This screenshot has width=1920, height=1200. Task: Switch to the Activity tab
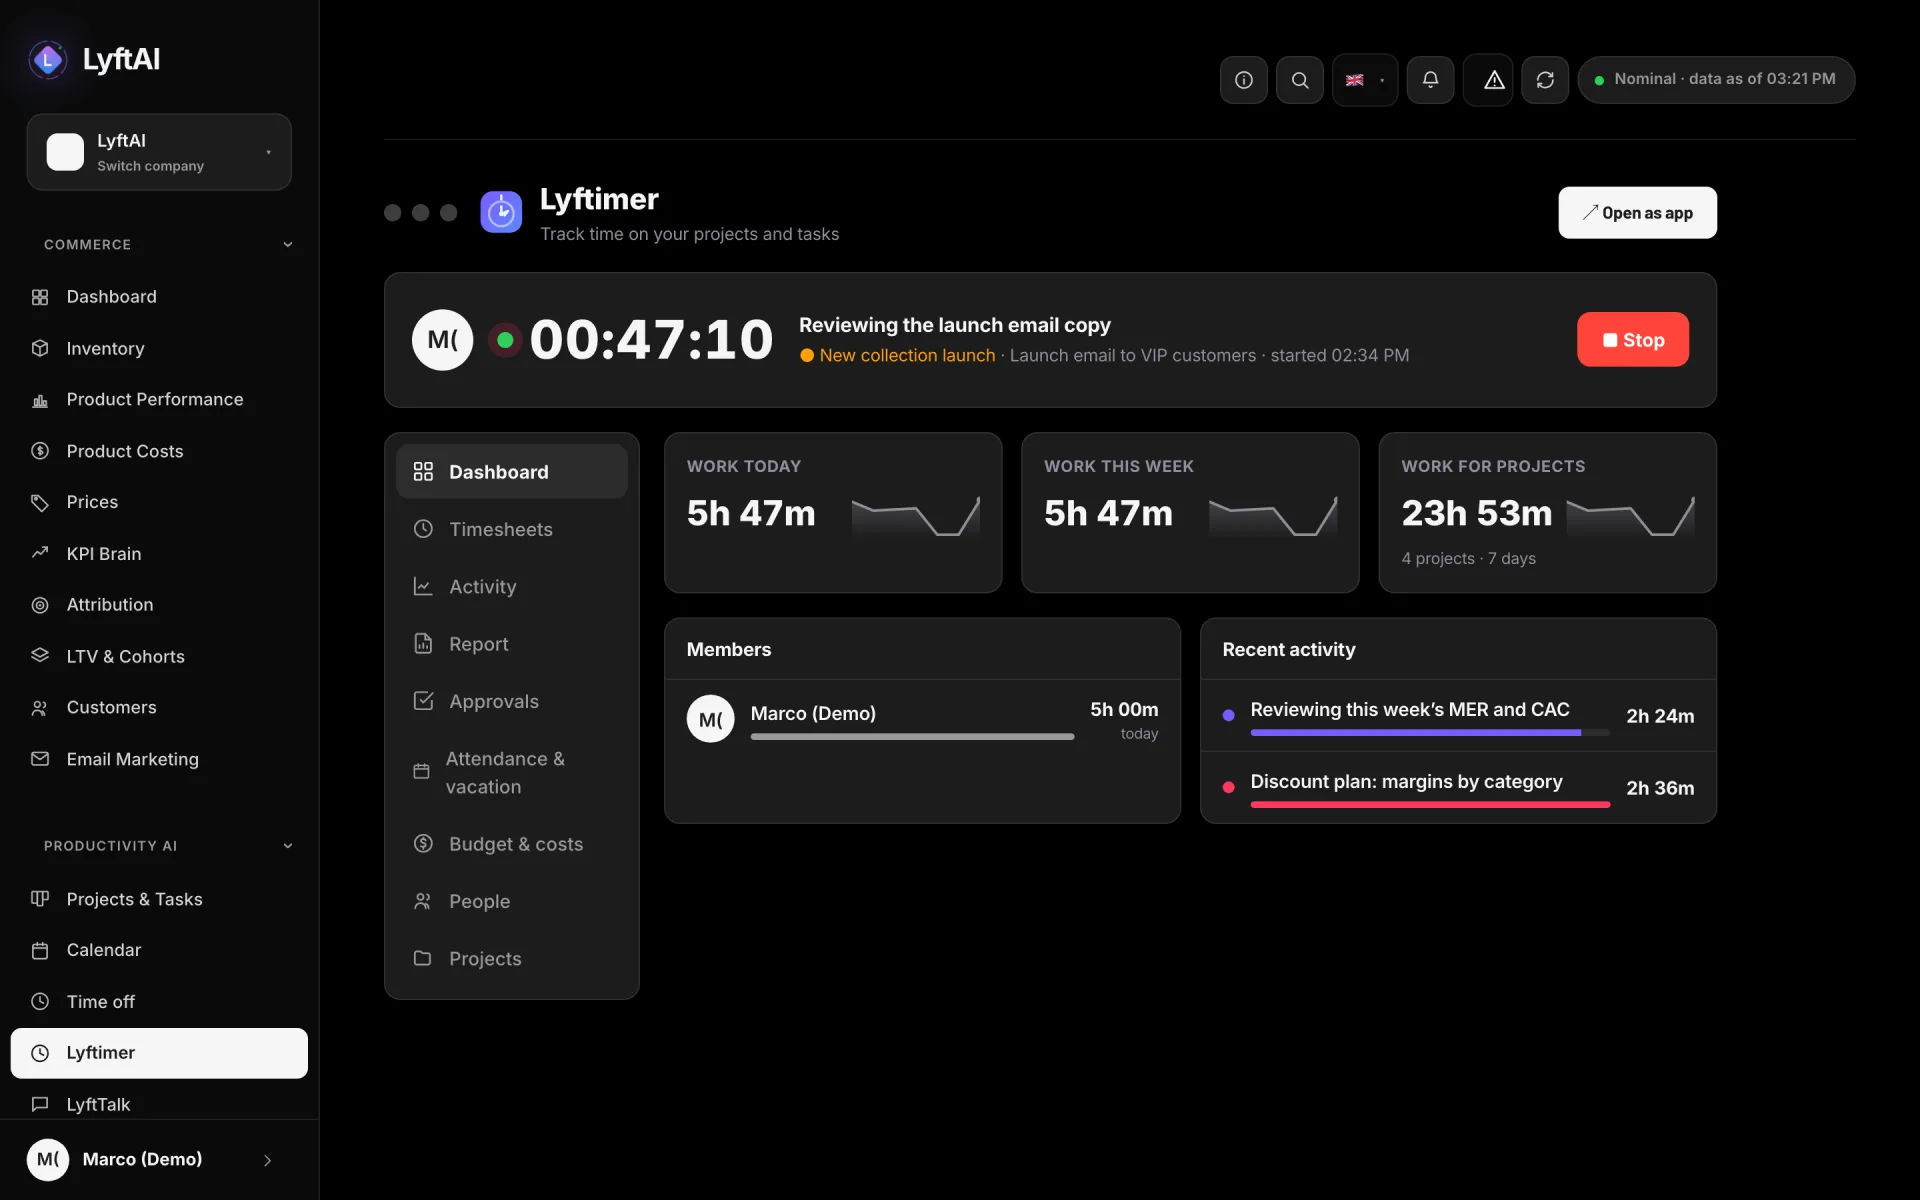(512, 587)
